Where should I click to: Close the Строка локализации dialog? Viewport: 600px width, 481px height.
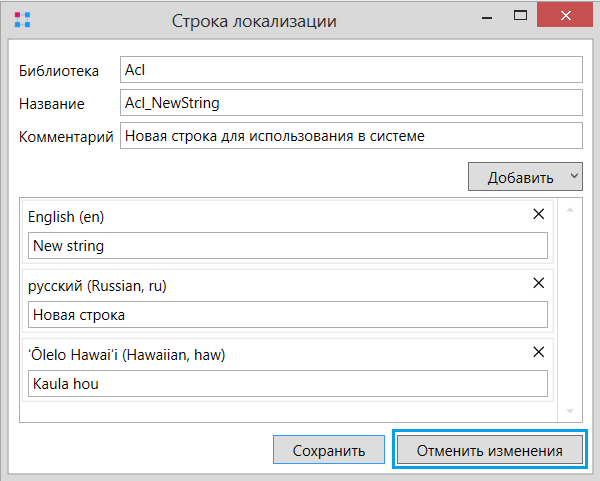pos(565,15)
